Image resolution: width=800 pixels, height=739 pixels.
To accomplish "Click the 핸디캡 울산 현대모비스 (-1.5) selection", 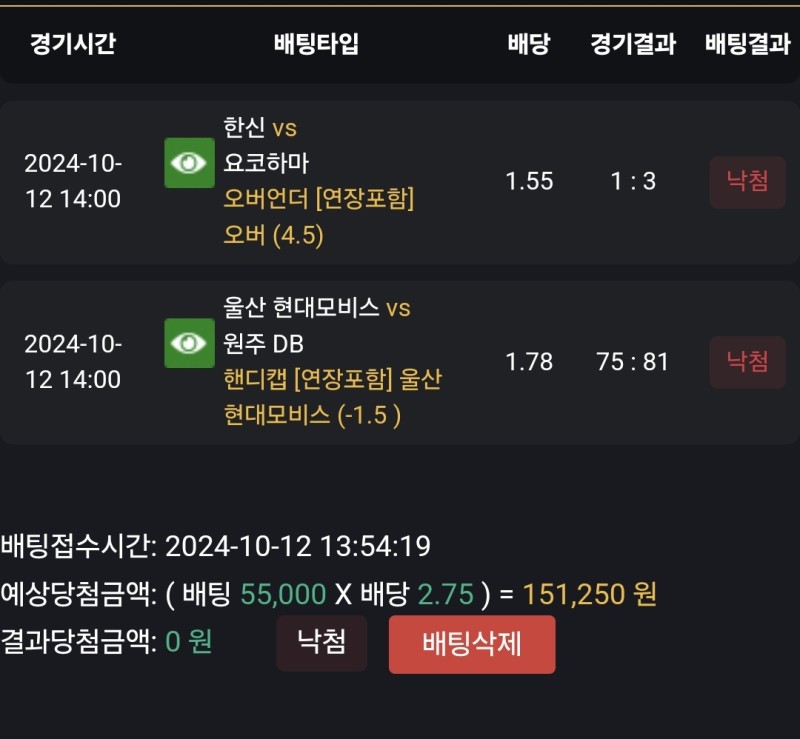I will point(332,397).
